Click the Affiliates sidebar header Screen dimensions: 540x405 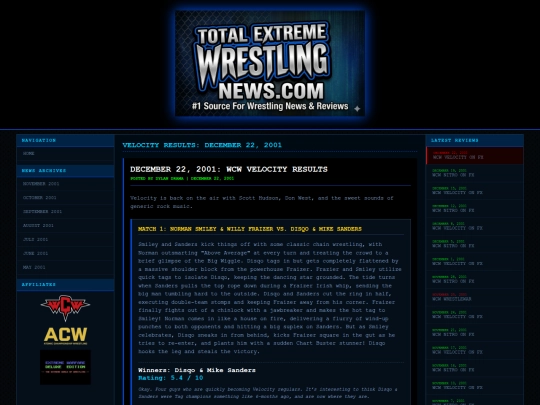(65, 285)
